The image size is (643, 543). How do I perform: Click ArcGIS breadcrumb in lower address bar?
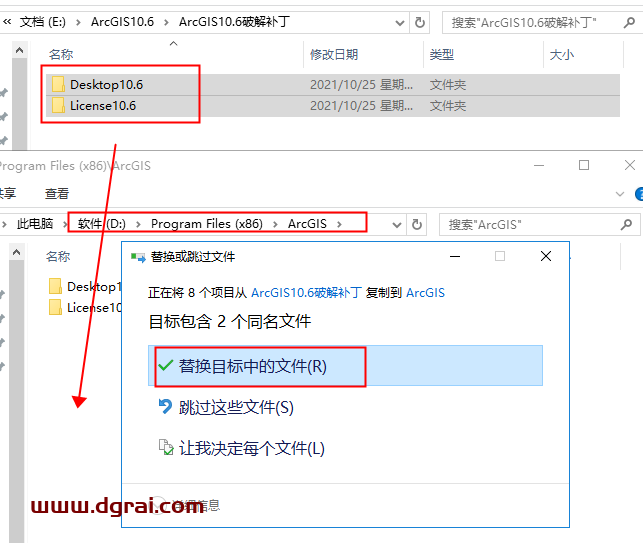[x=307, y=224]
